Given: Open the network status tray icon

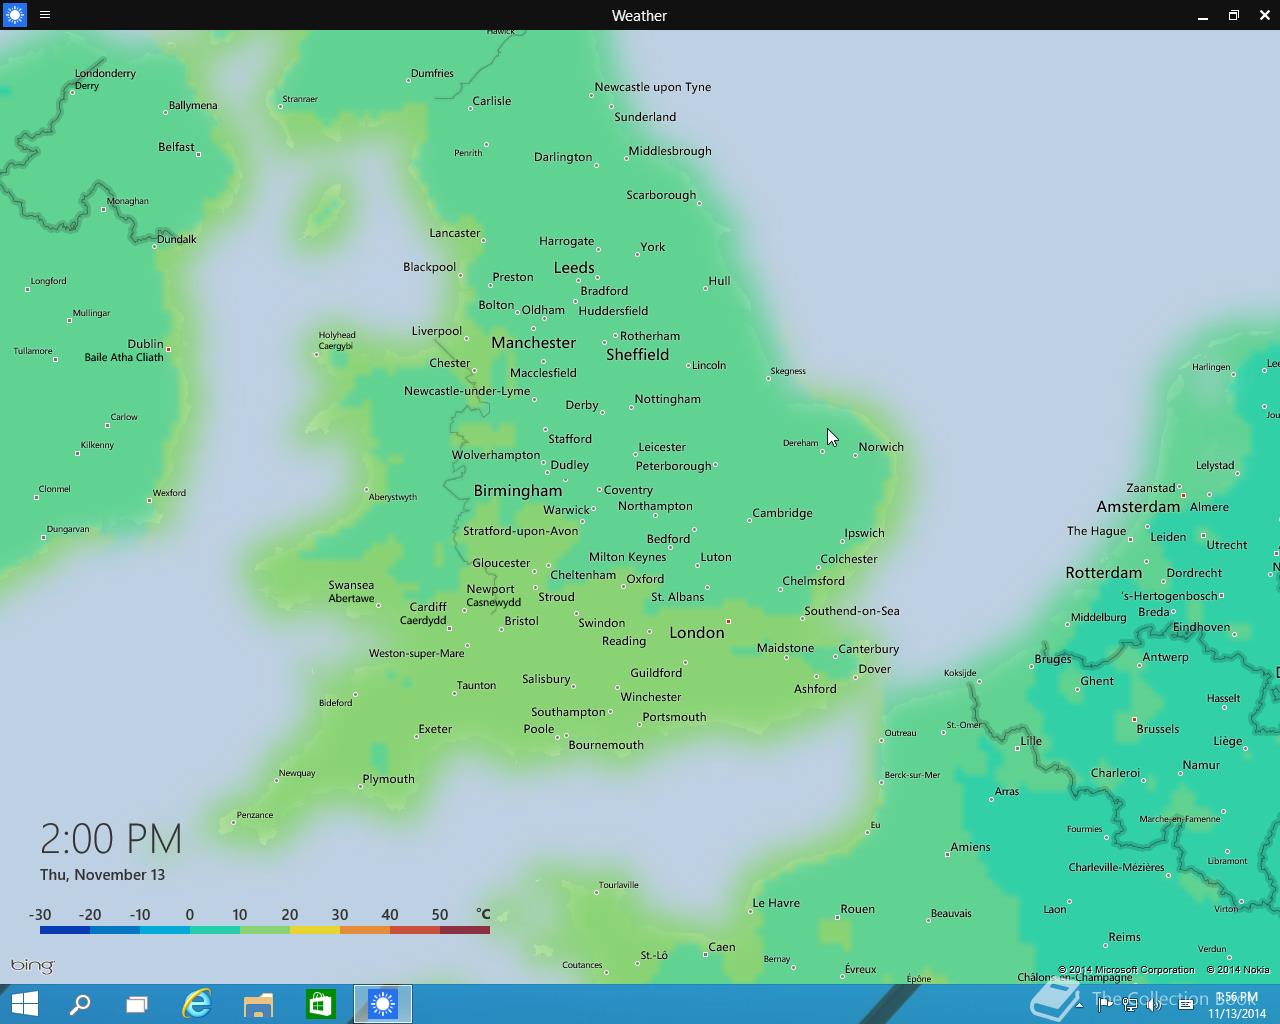Looking at the screenshot, I should pyautogui.click(x=1130, y=1004).
